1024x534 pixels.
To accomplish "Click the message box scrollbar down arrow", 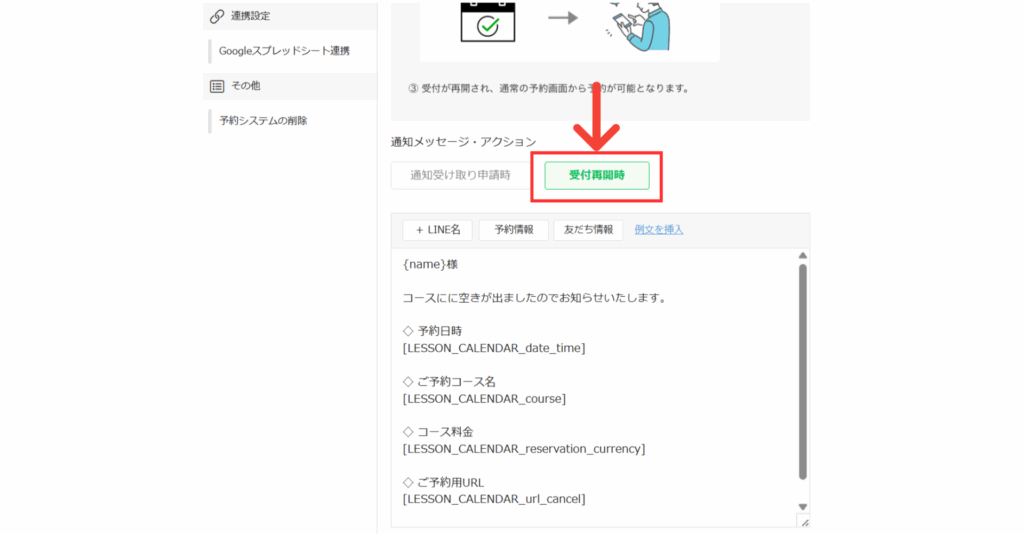I will click(x=802, y=507).
